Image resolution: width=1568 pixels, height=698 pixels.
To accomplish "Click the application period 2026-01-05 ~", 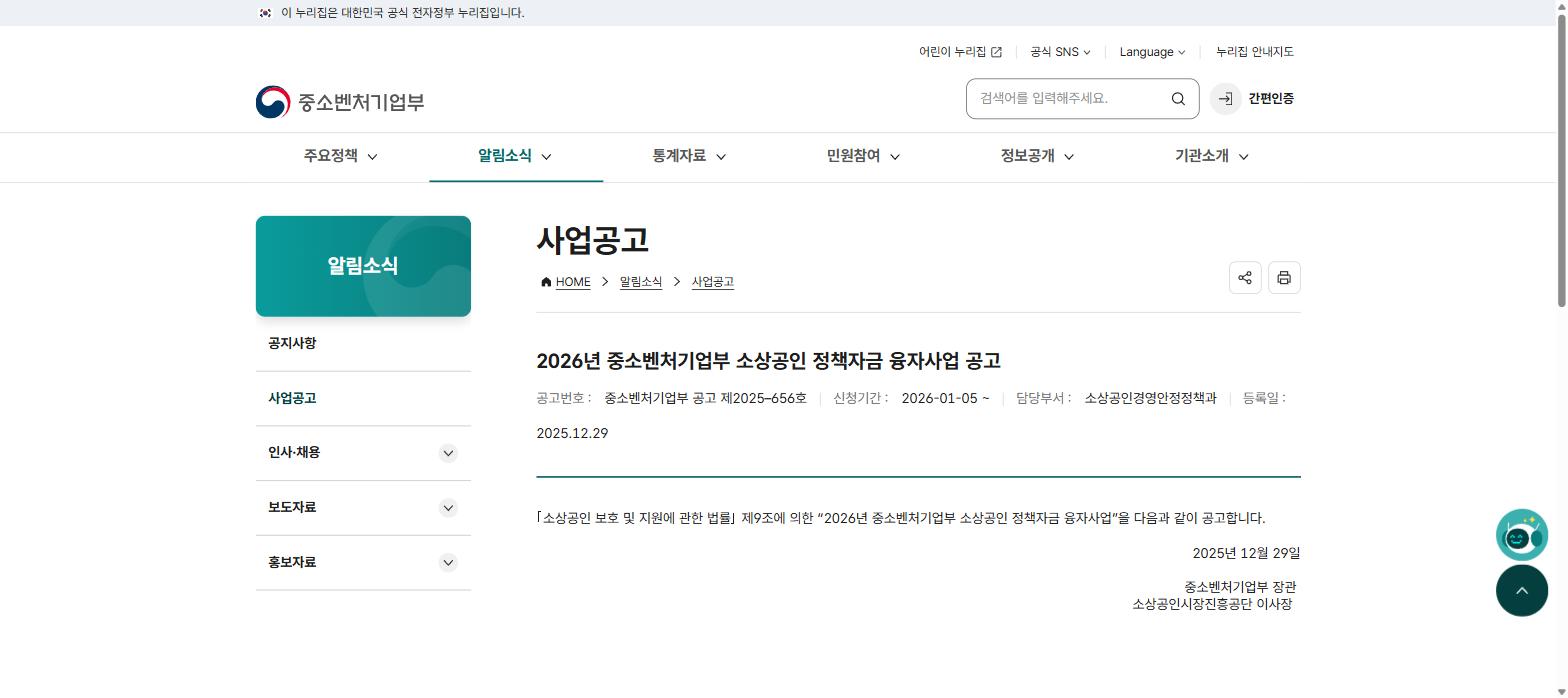I will 945,399.
